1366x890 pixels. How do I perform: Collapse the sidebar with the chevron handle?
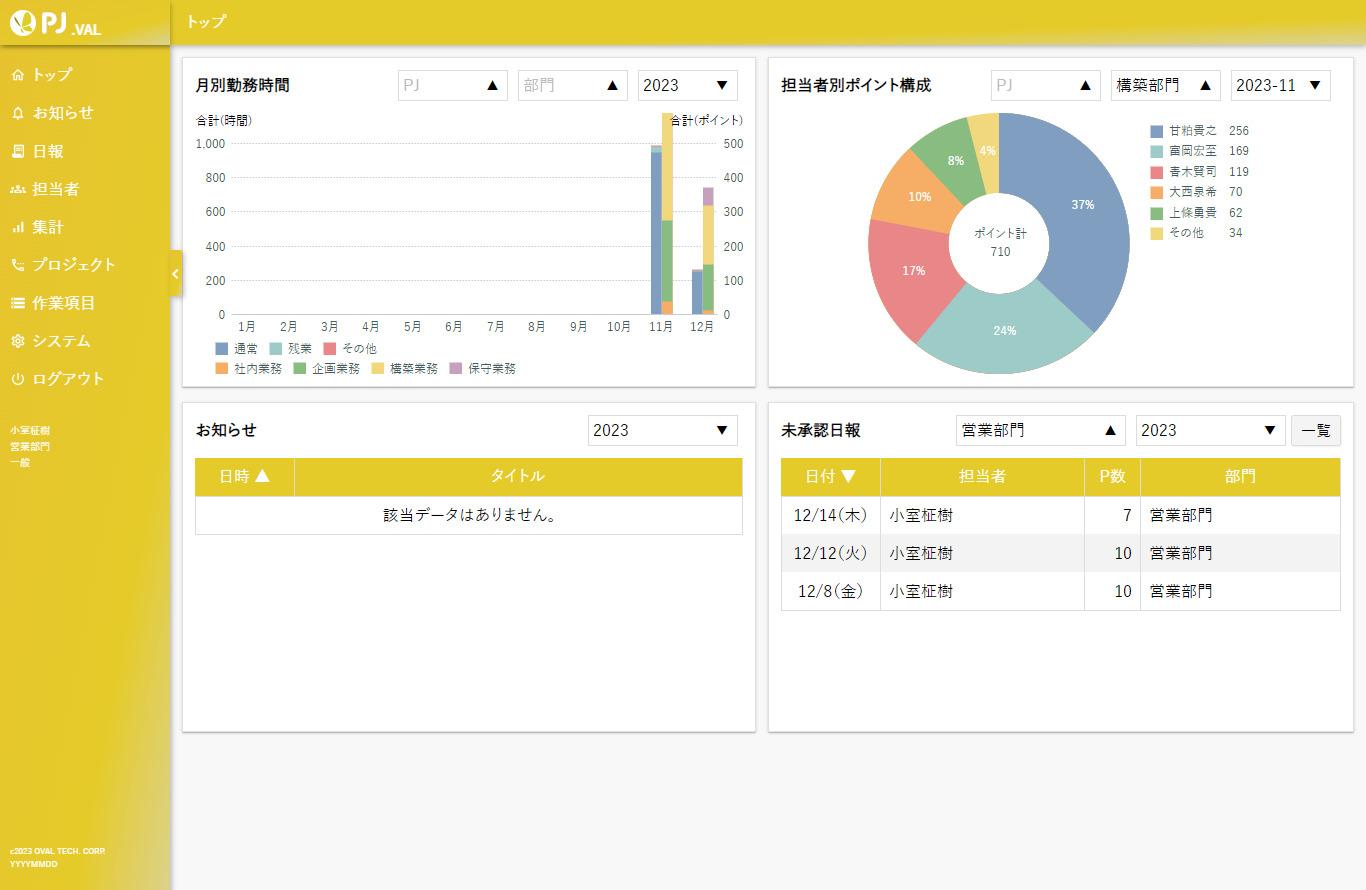(x=176, y=274)
